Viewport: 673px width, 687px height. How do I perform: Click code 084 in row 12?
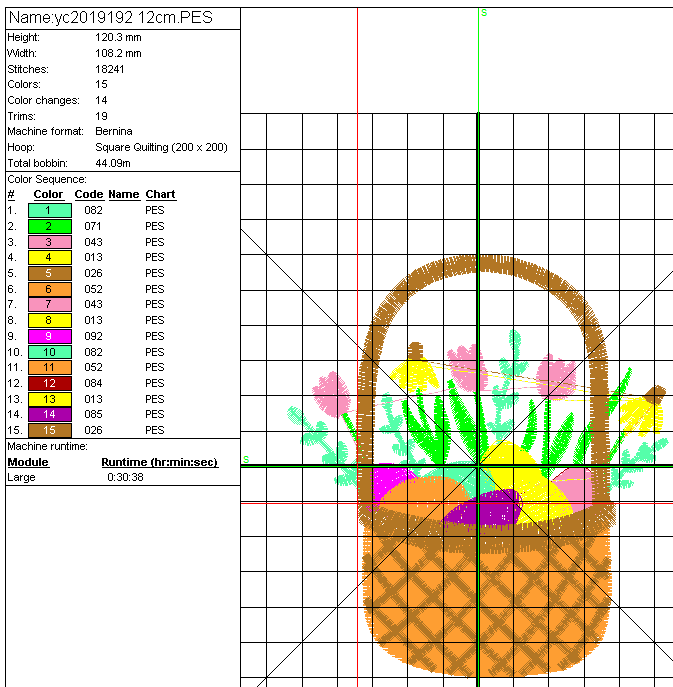coord(93,383)
